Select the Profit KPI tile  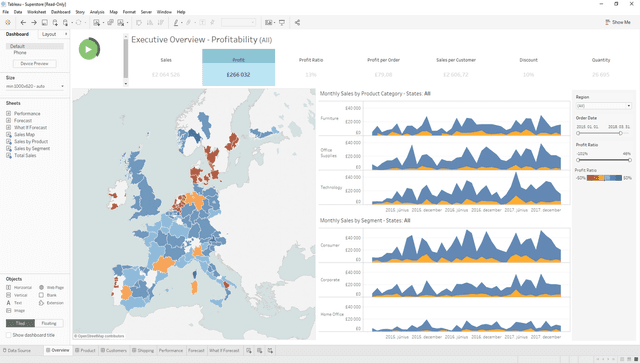[x=238, y=67]
